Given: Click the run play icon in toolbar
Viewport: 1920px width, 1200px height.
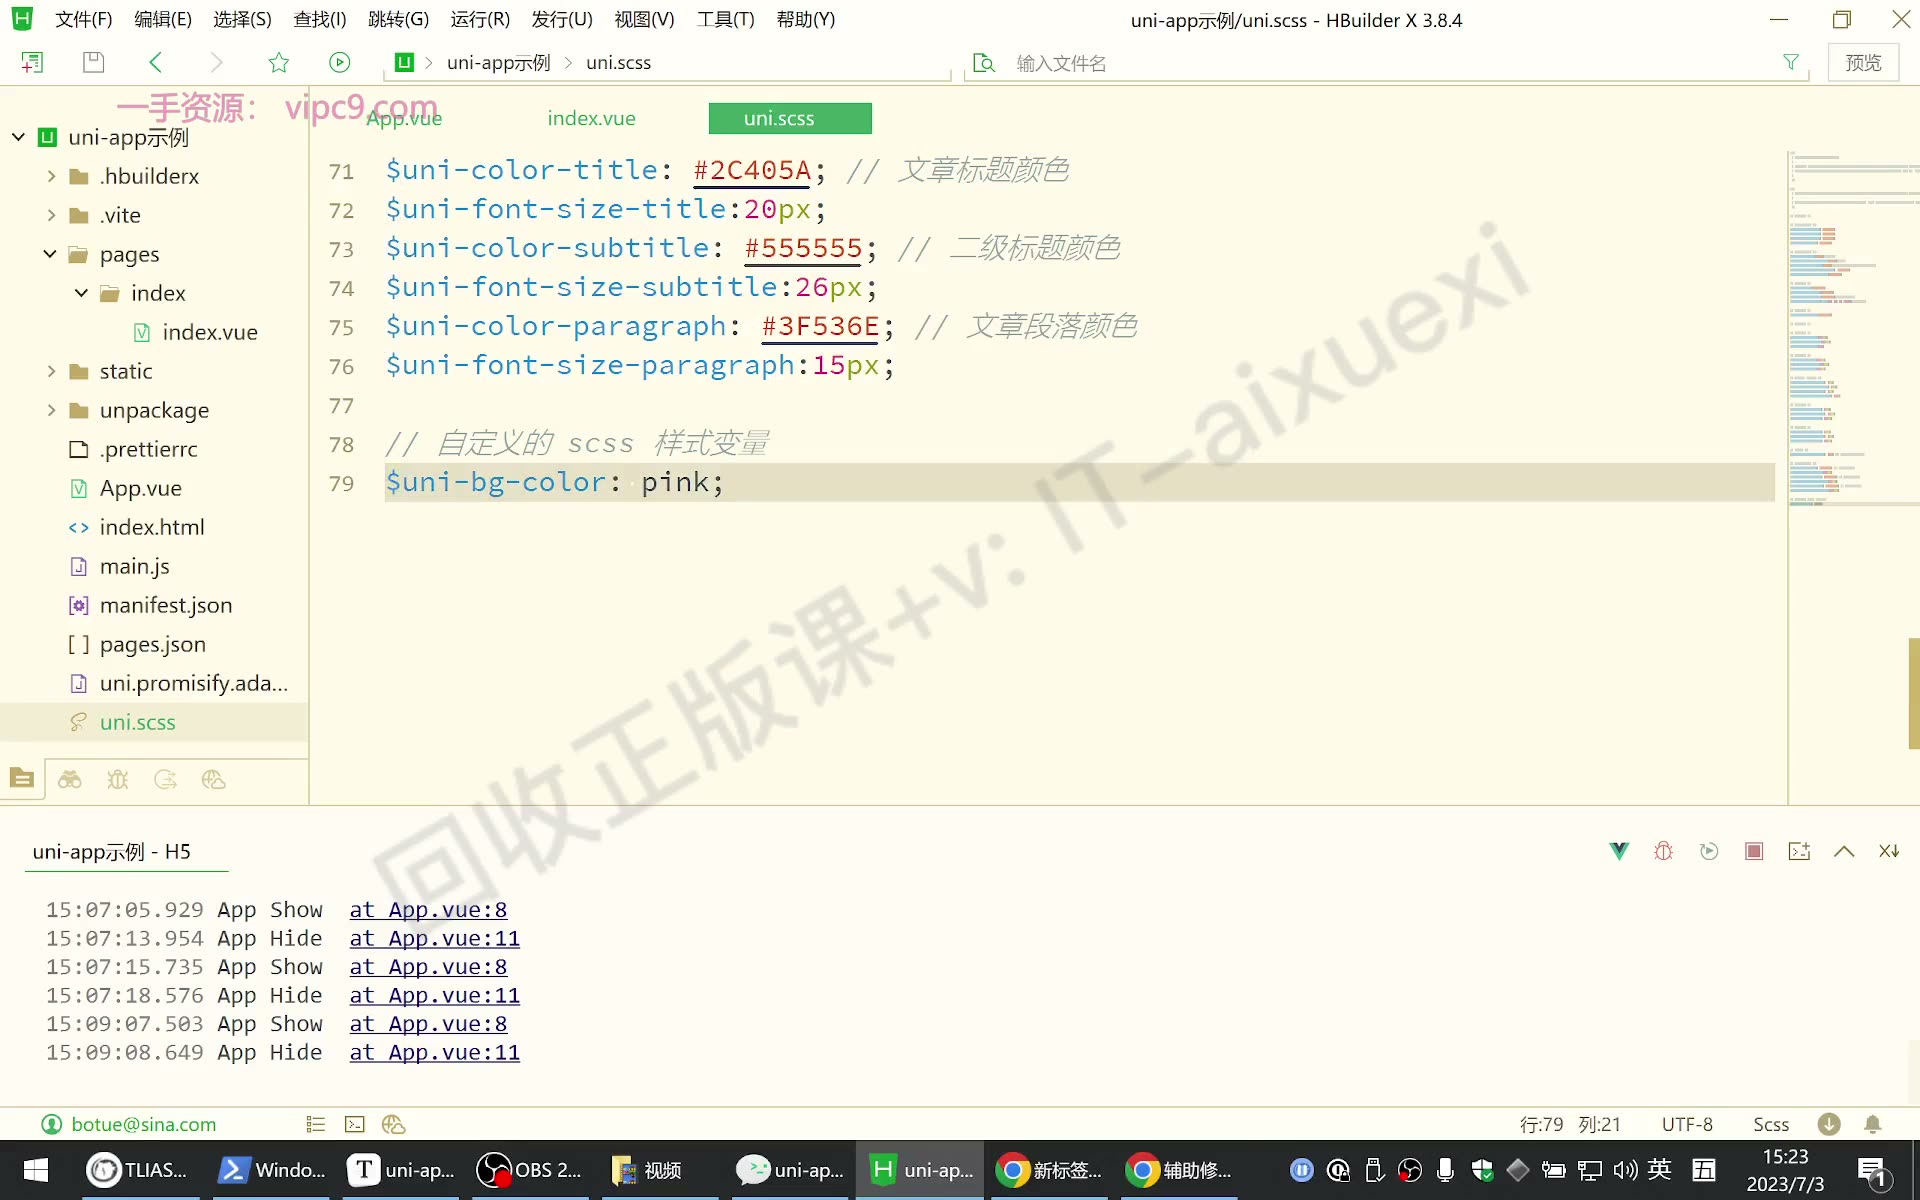Looking at the screenshot, I should [340, 62].
